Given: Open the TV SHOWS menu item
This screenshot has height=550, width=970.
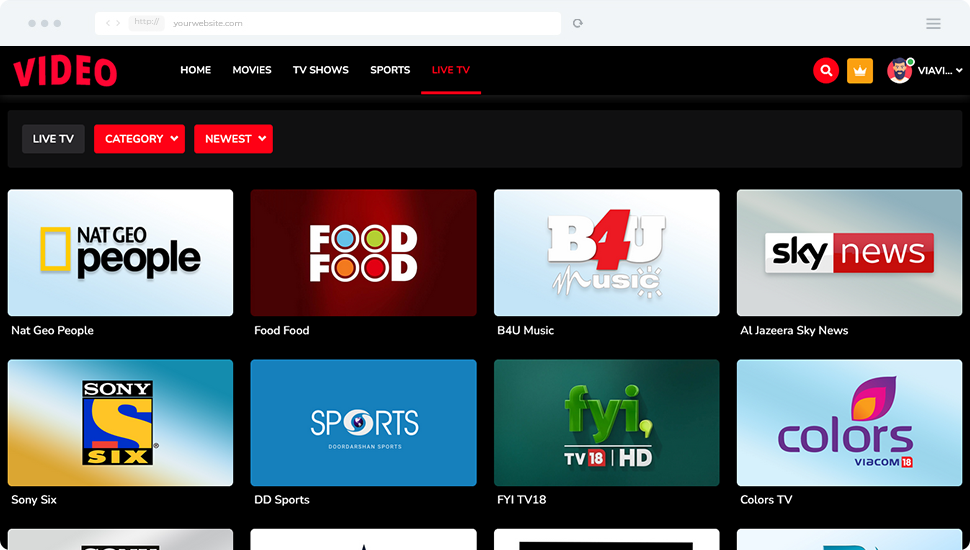Looking at the screenshot, I should (320, 70).
